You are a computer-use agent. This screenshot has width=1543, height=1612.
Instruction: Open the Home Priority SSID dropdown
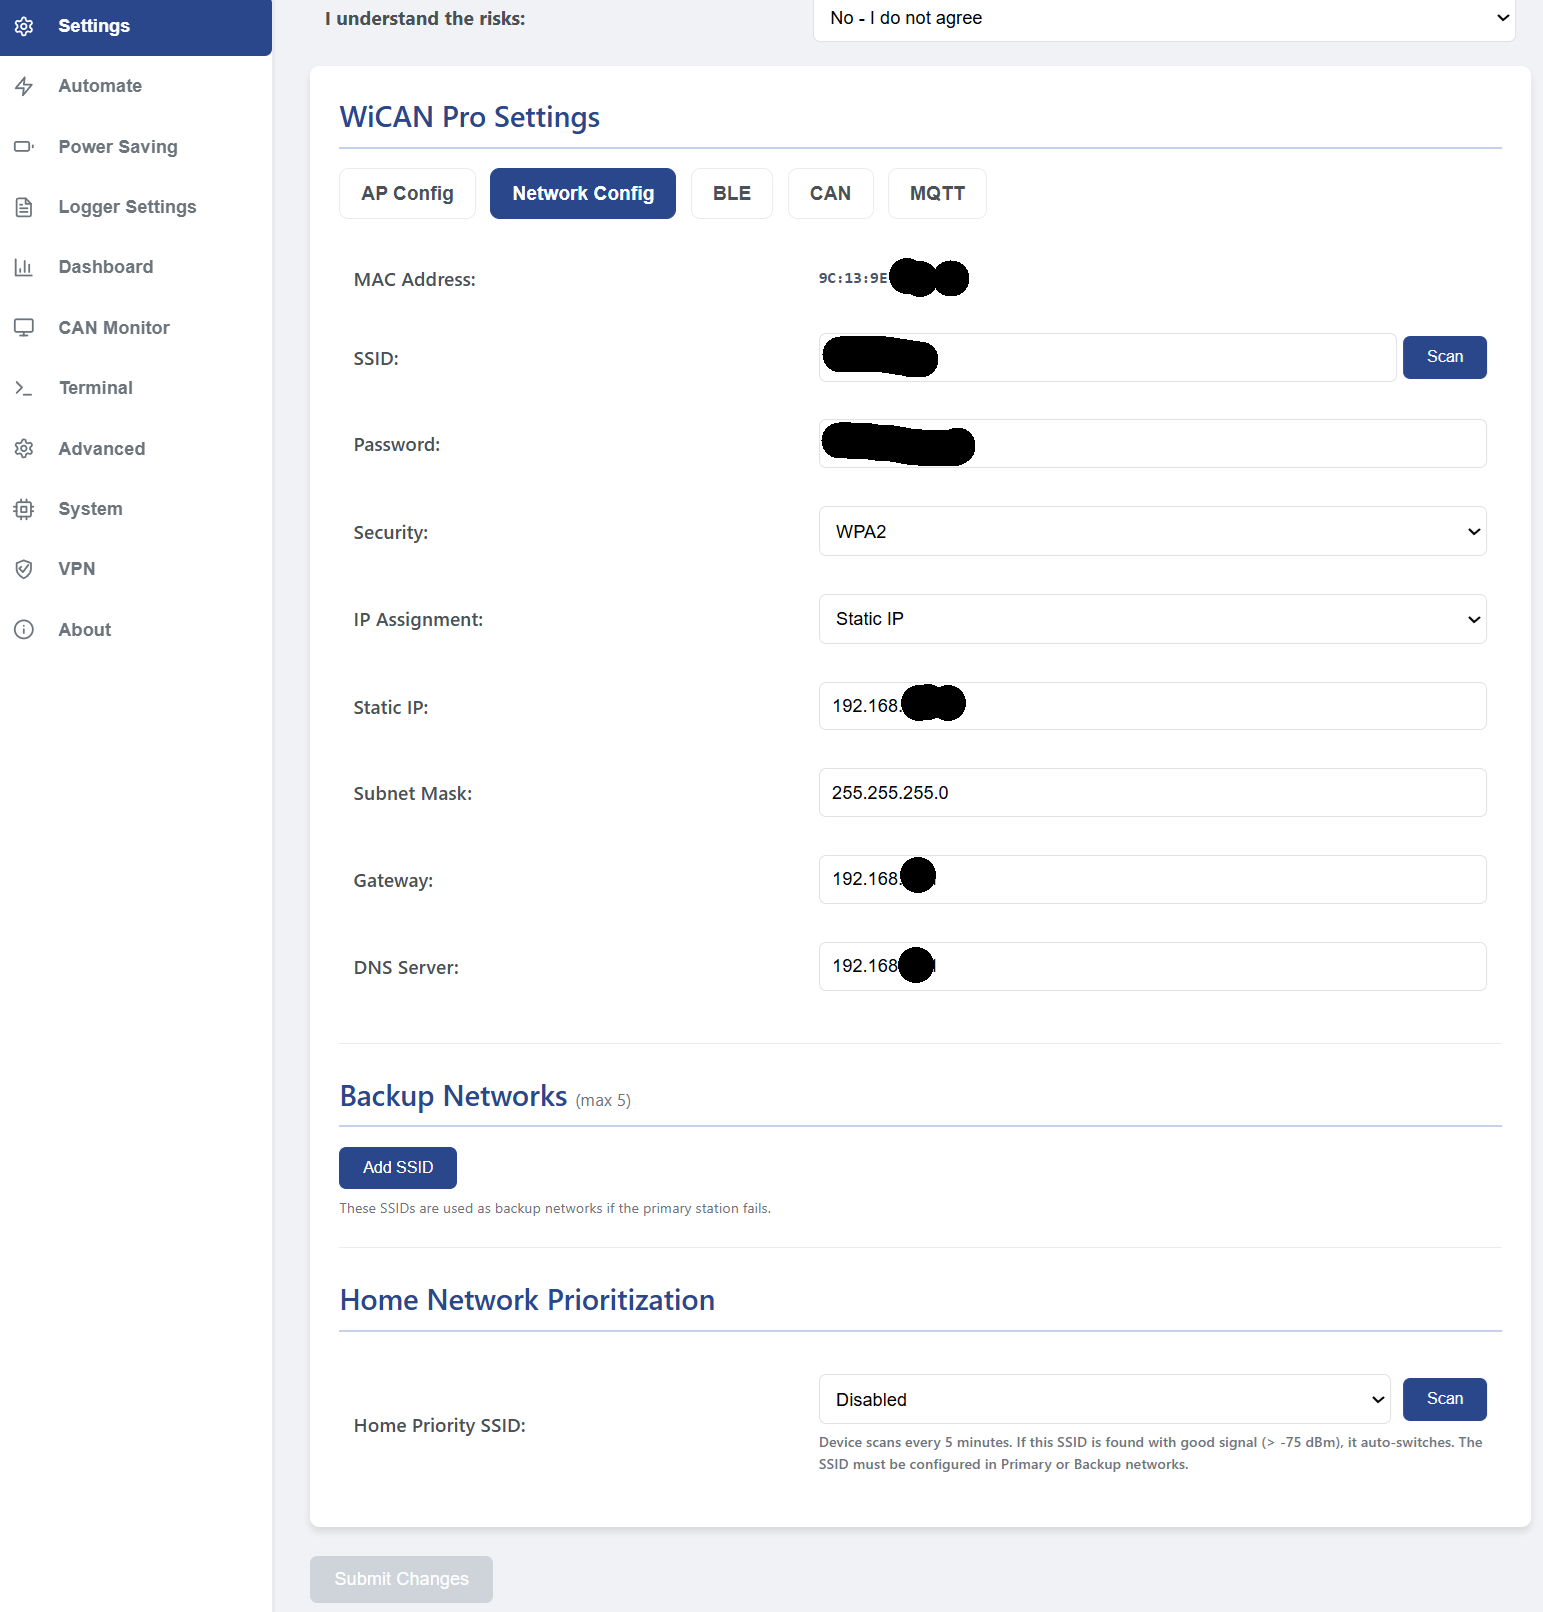pyautogui.click(x=1104, y=1400)
